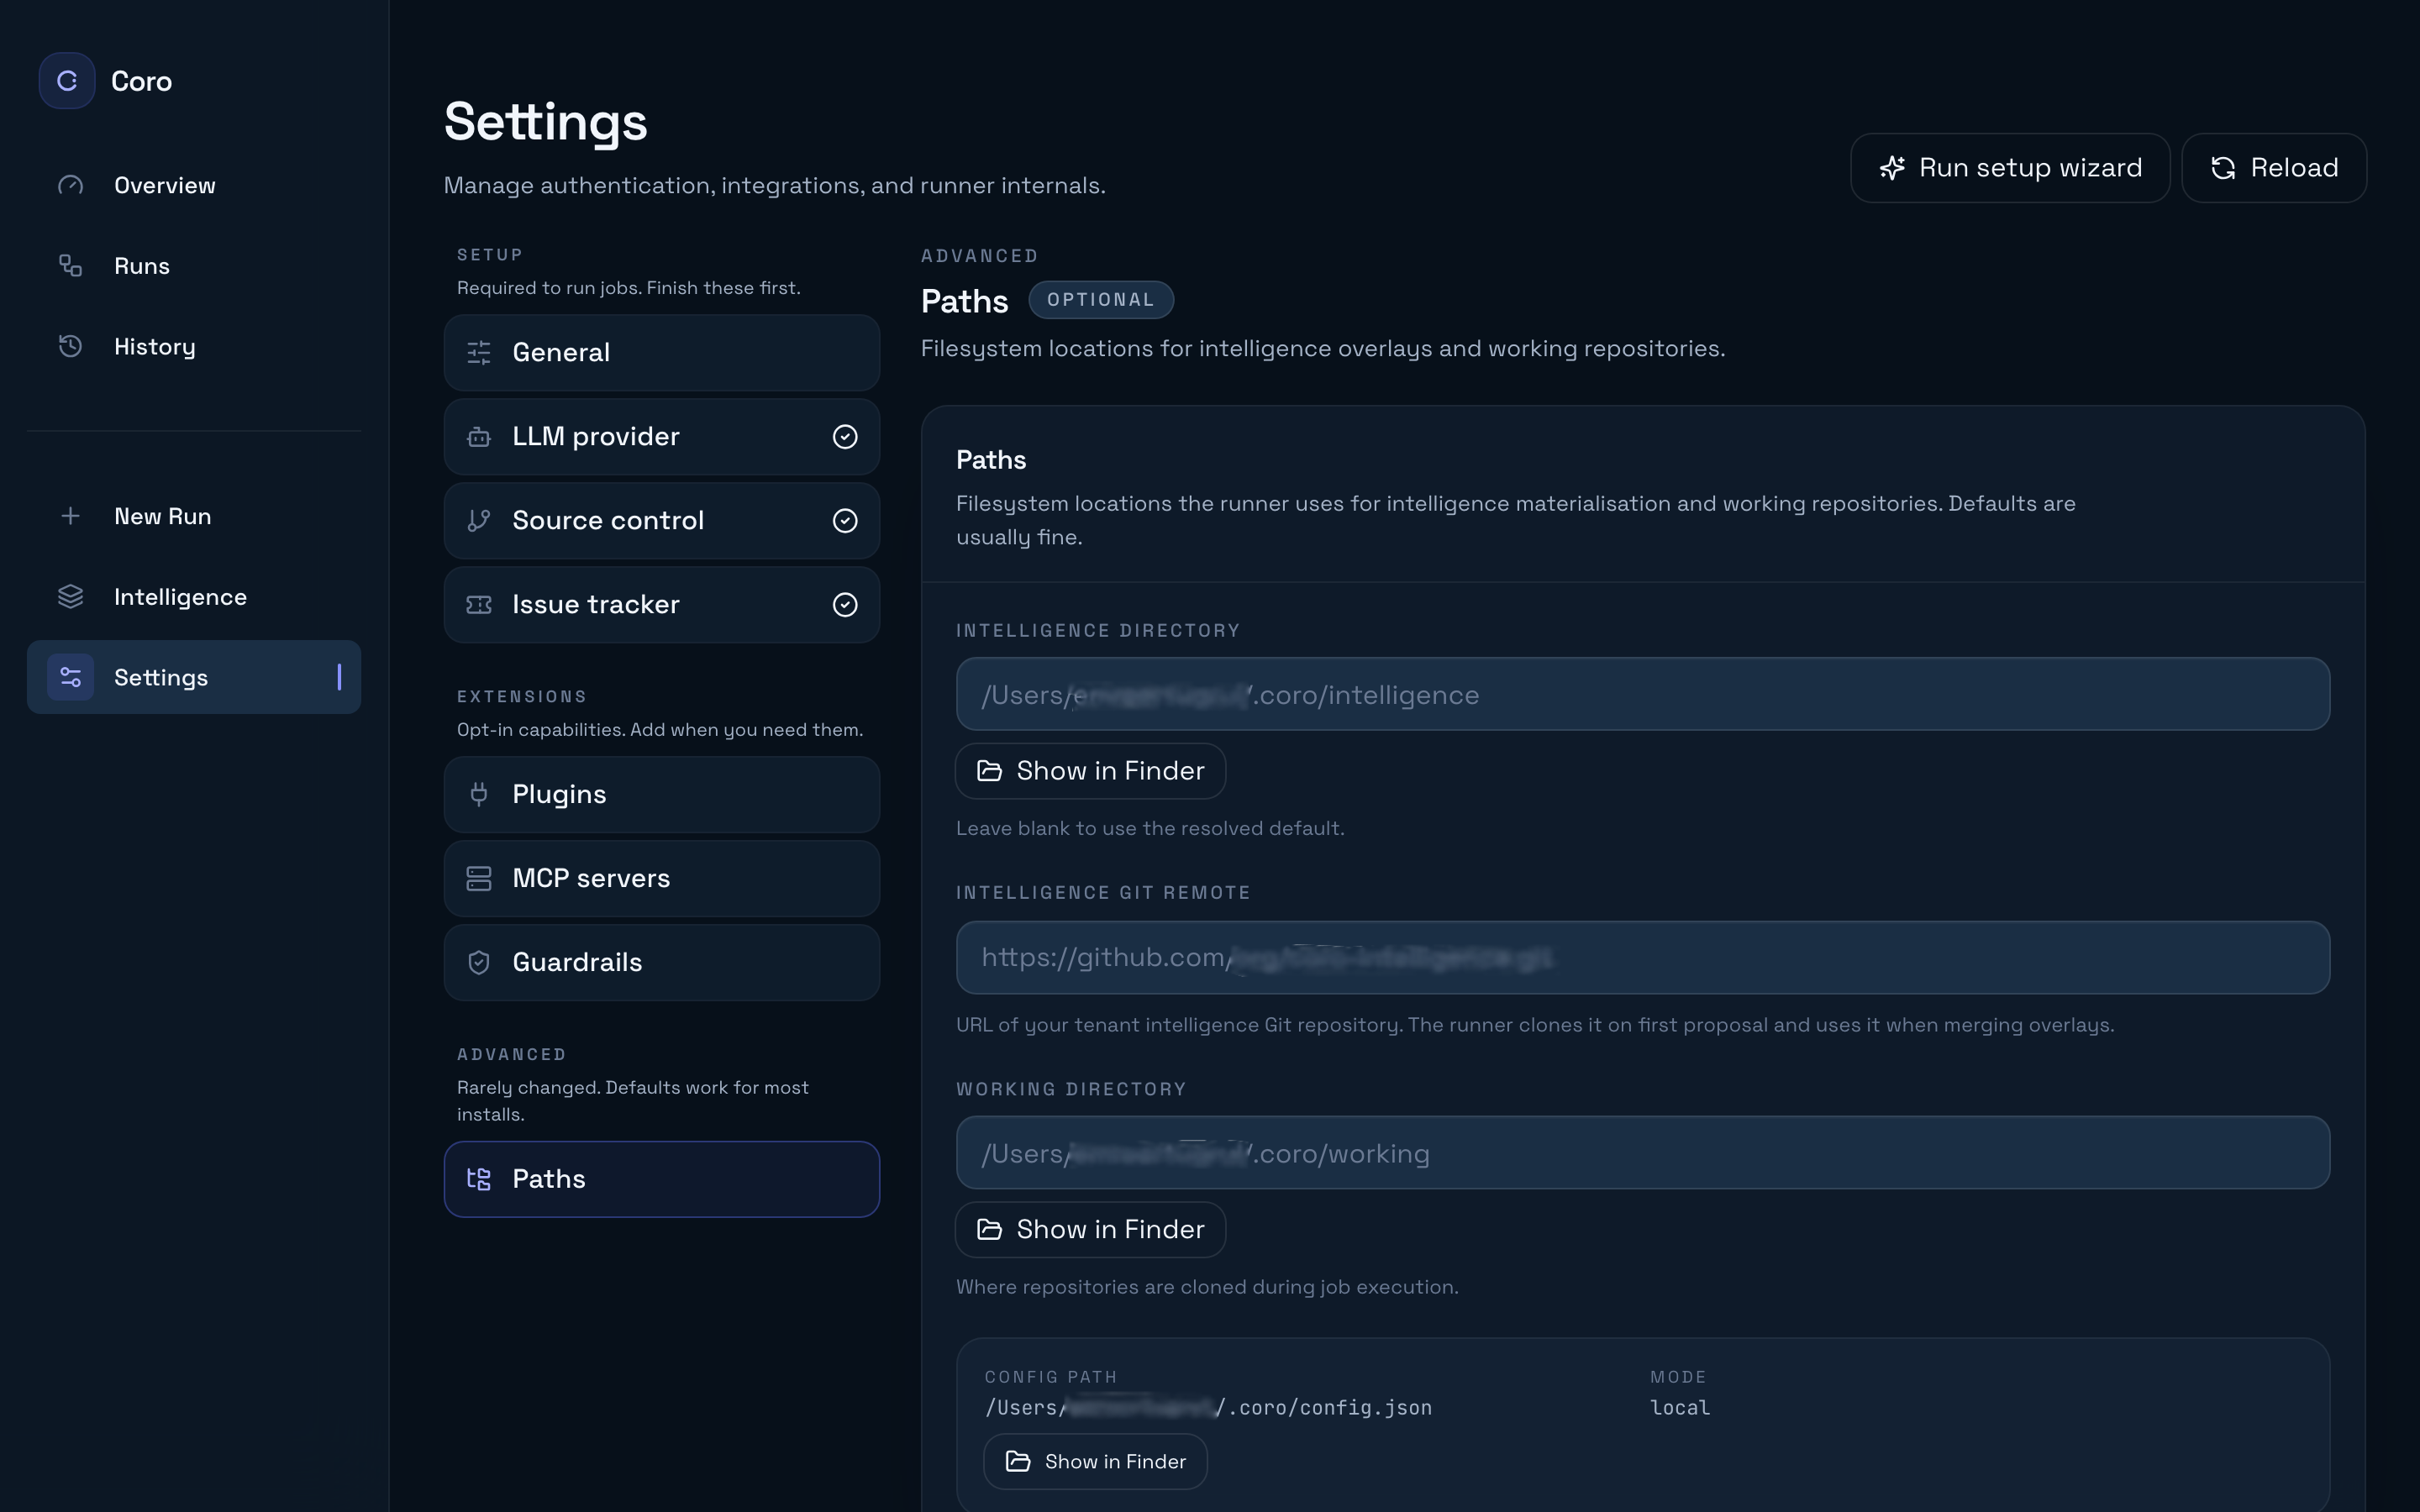Open the History page

[194, 346]
